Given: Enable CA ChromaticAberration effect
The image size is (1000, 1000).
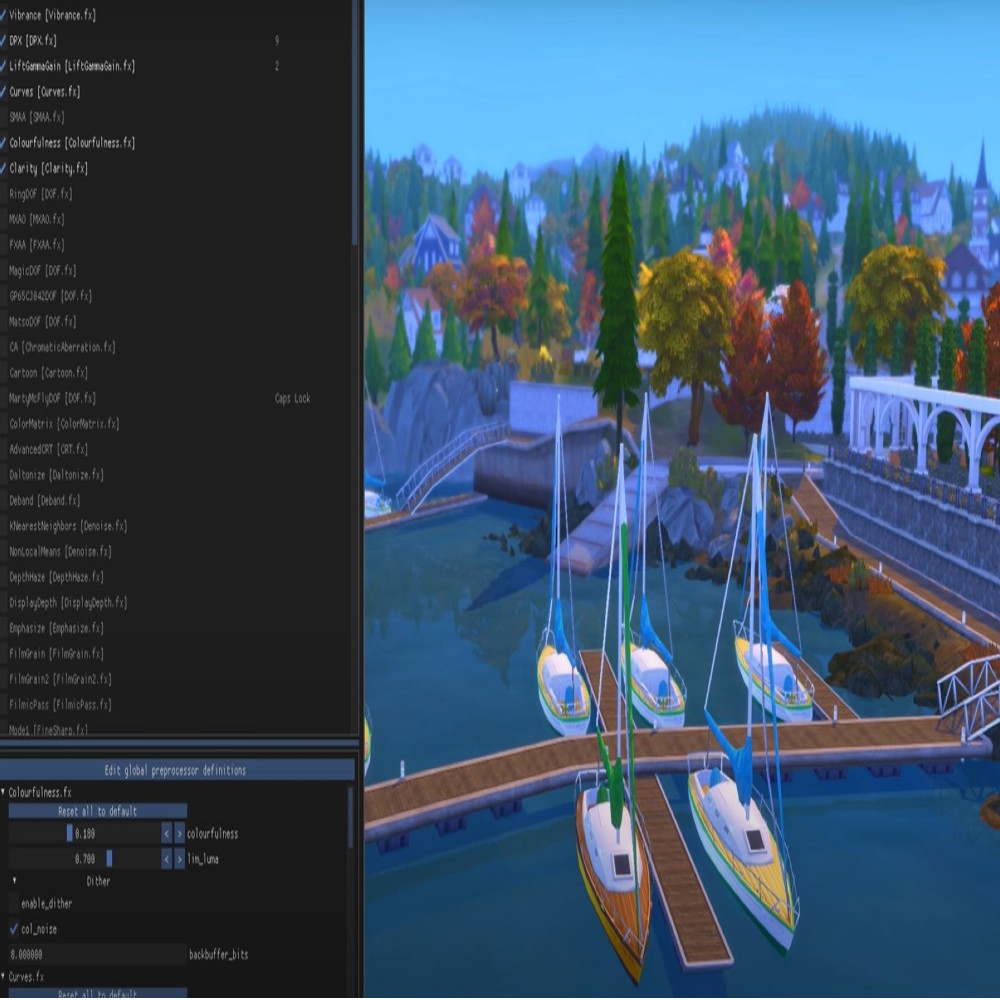Looking at the screenshot, I should (x=3, y=347).
